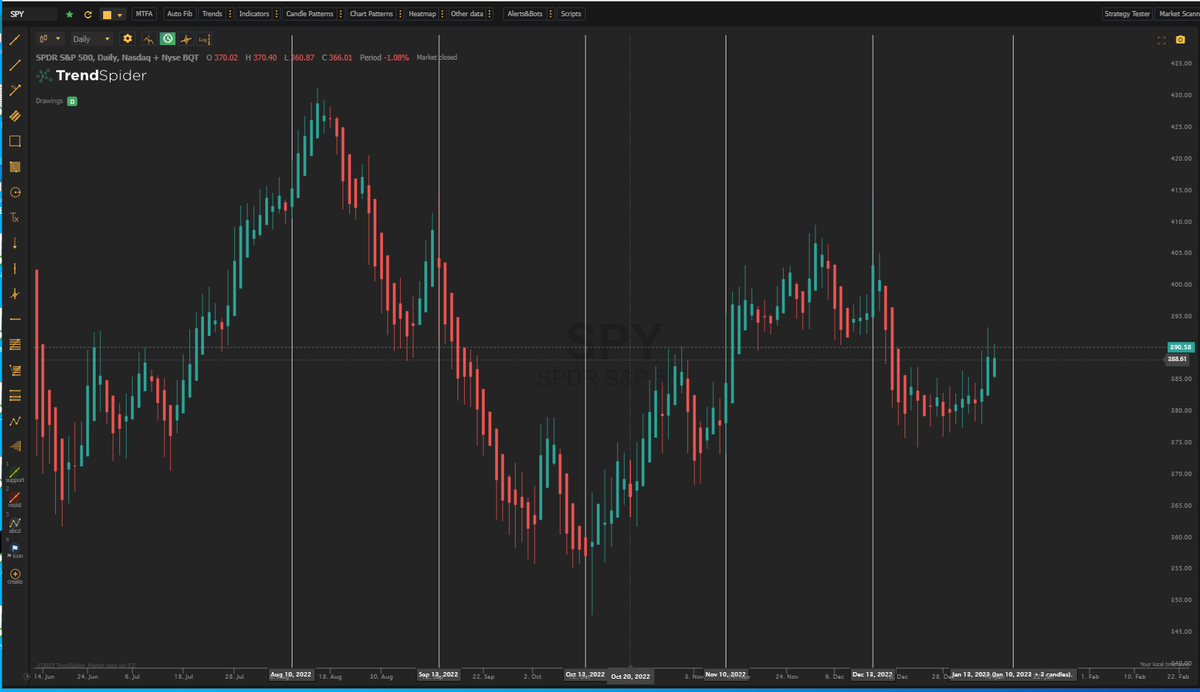The width and height of the screenshot is (1200, 692).
Task: Choose the resist line preset
Action: [x=15, y=499]
